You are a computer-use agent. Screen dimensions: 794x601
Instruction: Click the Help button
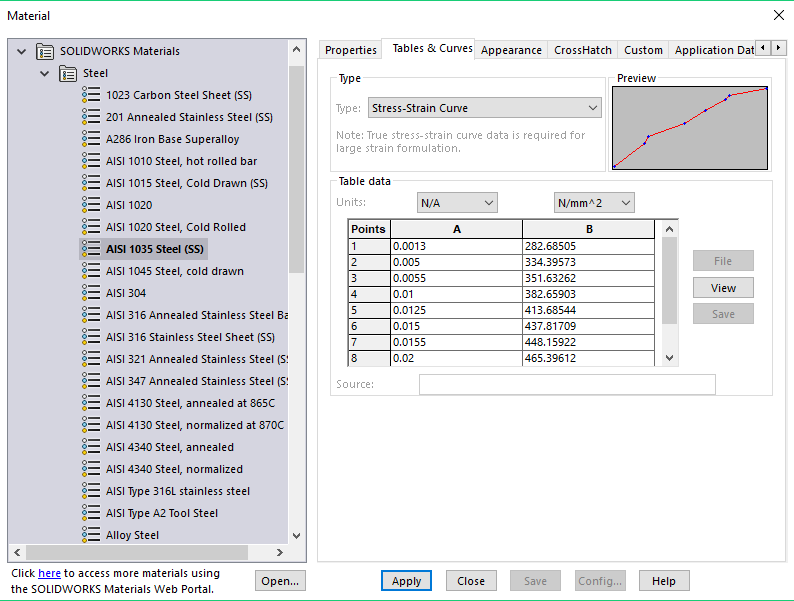click(x=664, y=581)
